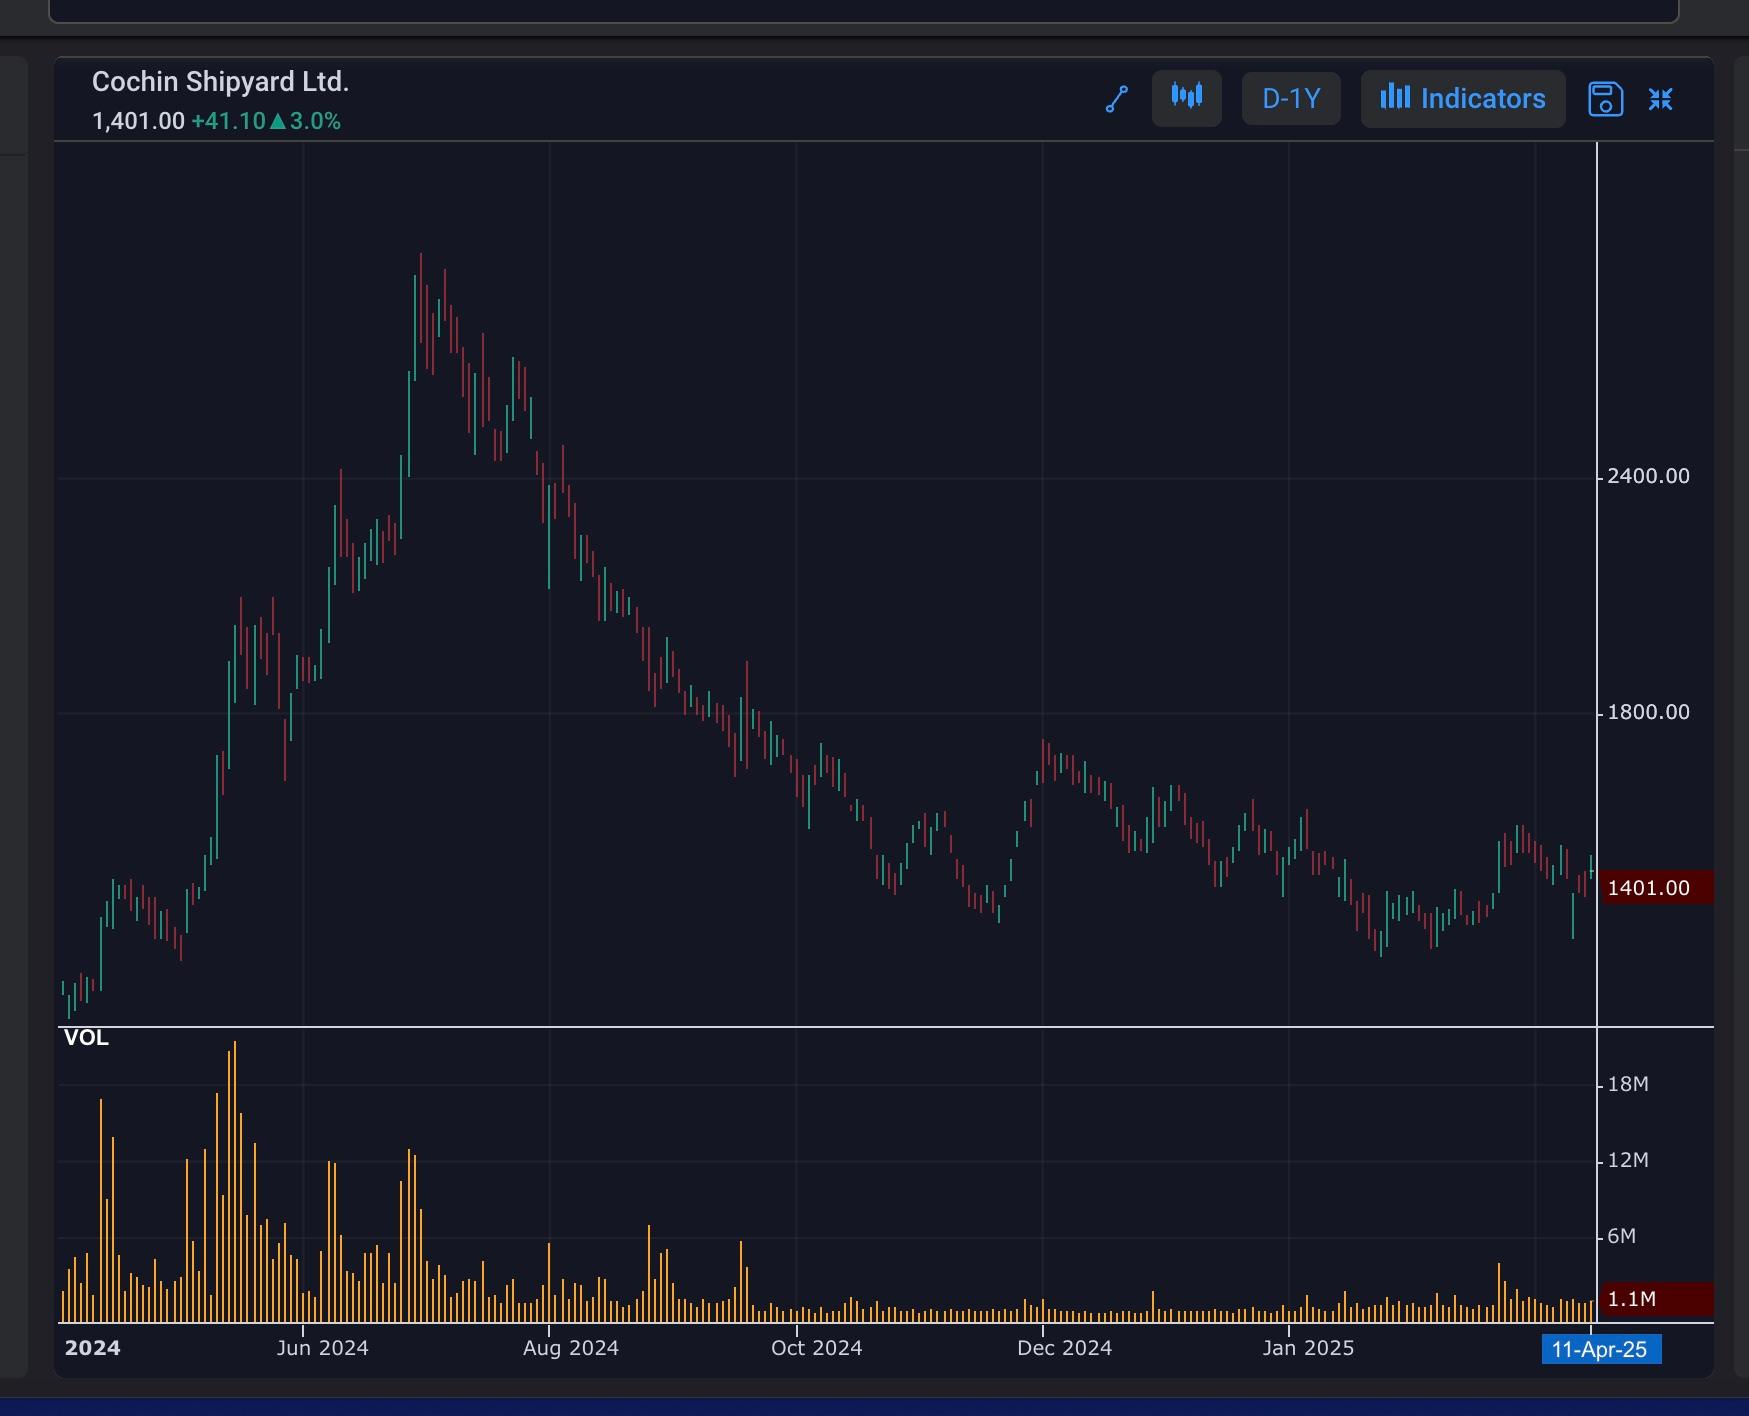Image resolution: width=1749 pixels, height=1416 pixels.
Task: Click the Dec 2024 time axis label
Action: [1064, 1348]
